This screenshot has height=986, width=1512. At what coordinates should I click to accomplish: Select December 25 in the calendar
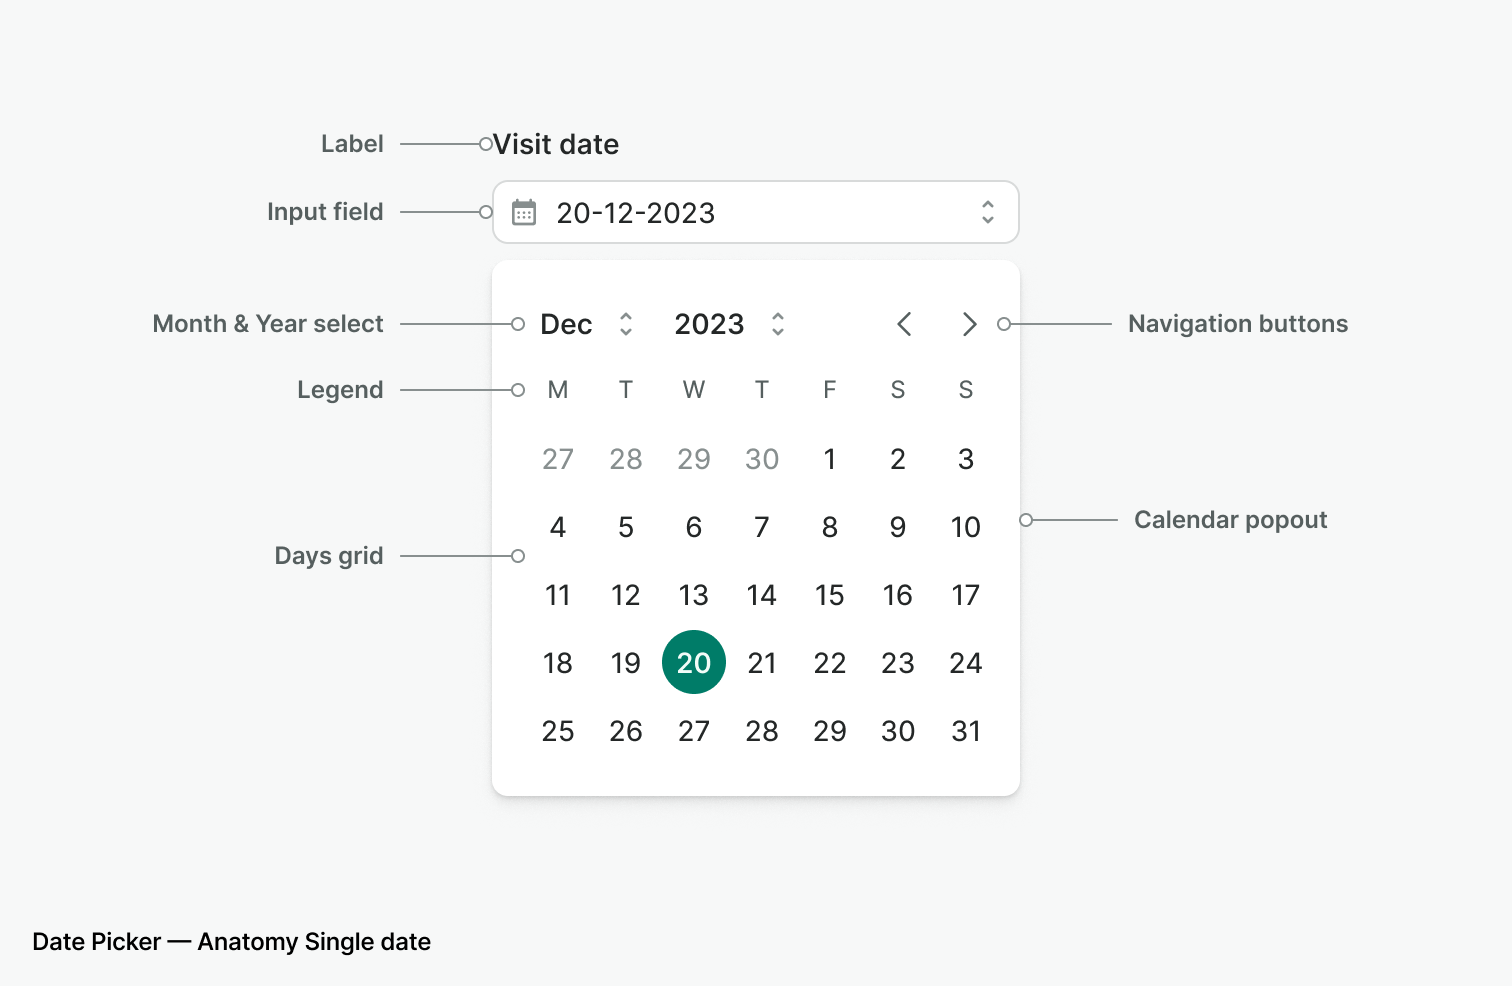[x=558, y=731]
